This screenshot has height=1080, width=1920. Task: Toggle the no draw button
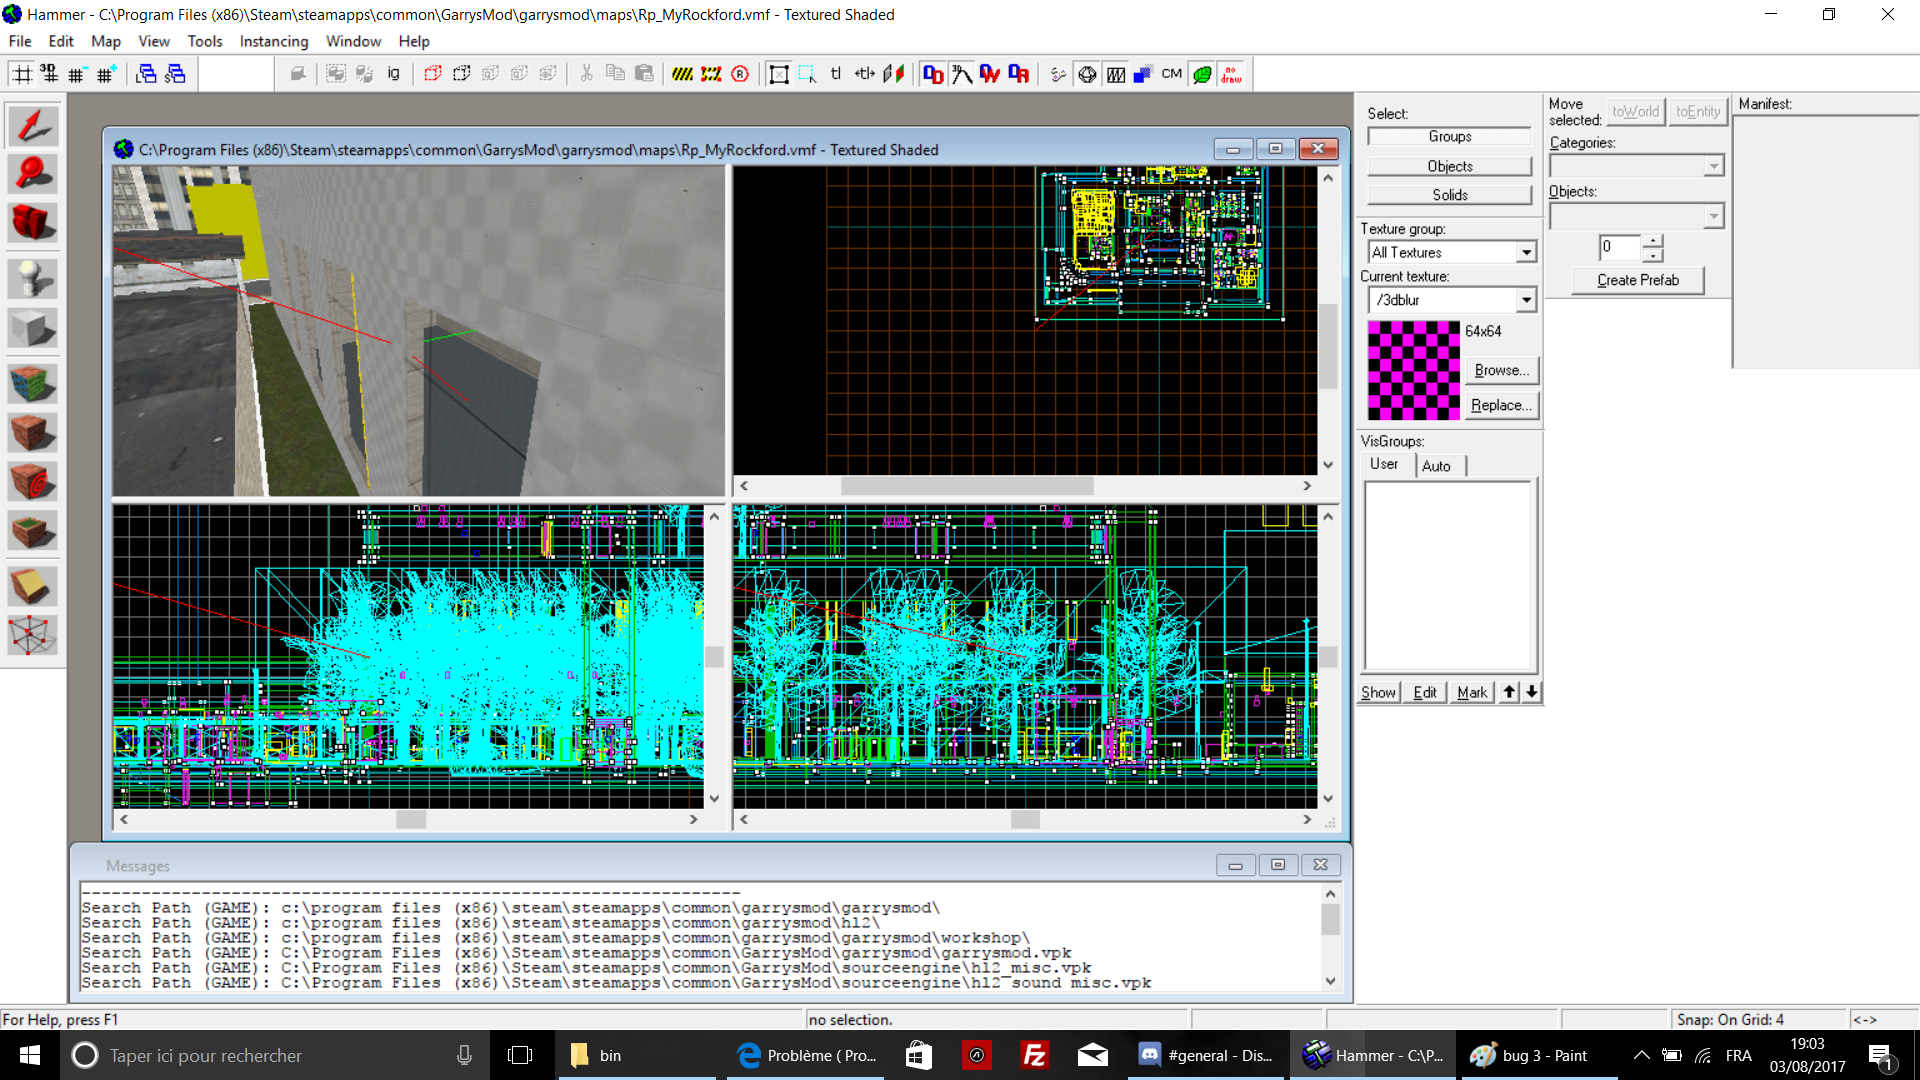(x=1231, y=74)
